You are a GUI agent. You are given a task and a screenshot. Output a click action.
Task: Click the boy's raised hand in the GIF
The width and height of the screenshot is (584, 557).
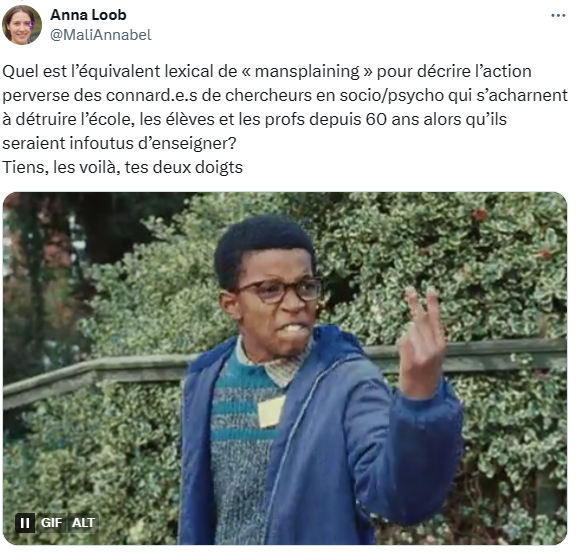[422, 341]
